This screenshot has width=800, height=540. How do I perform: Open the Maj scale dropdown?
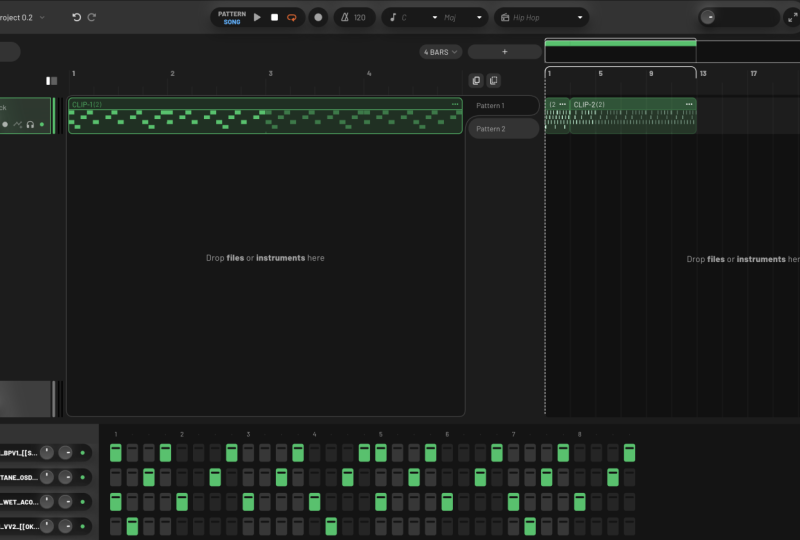[462, 17]
